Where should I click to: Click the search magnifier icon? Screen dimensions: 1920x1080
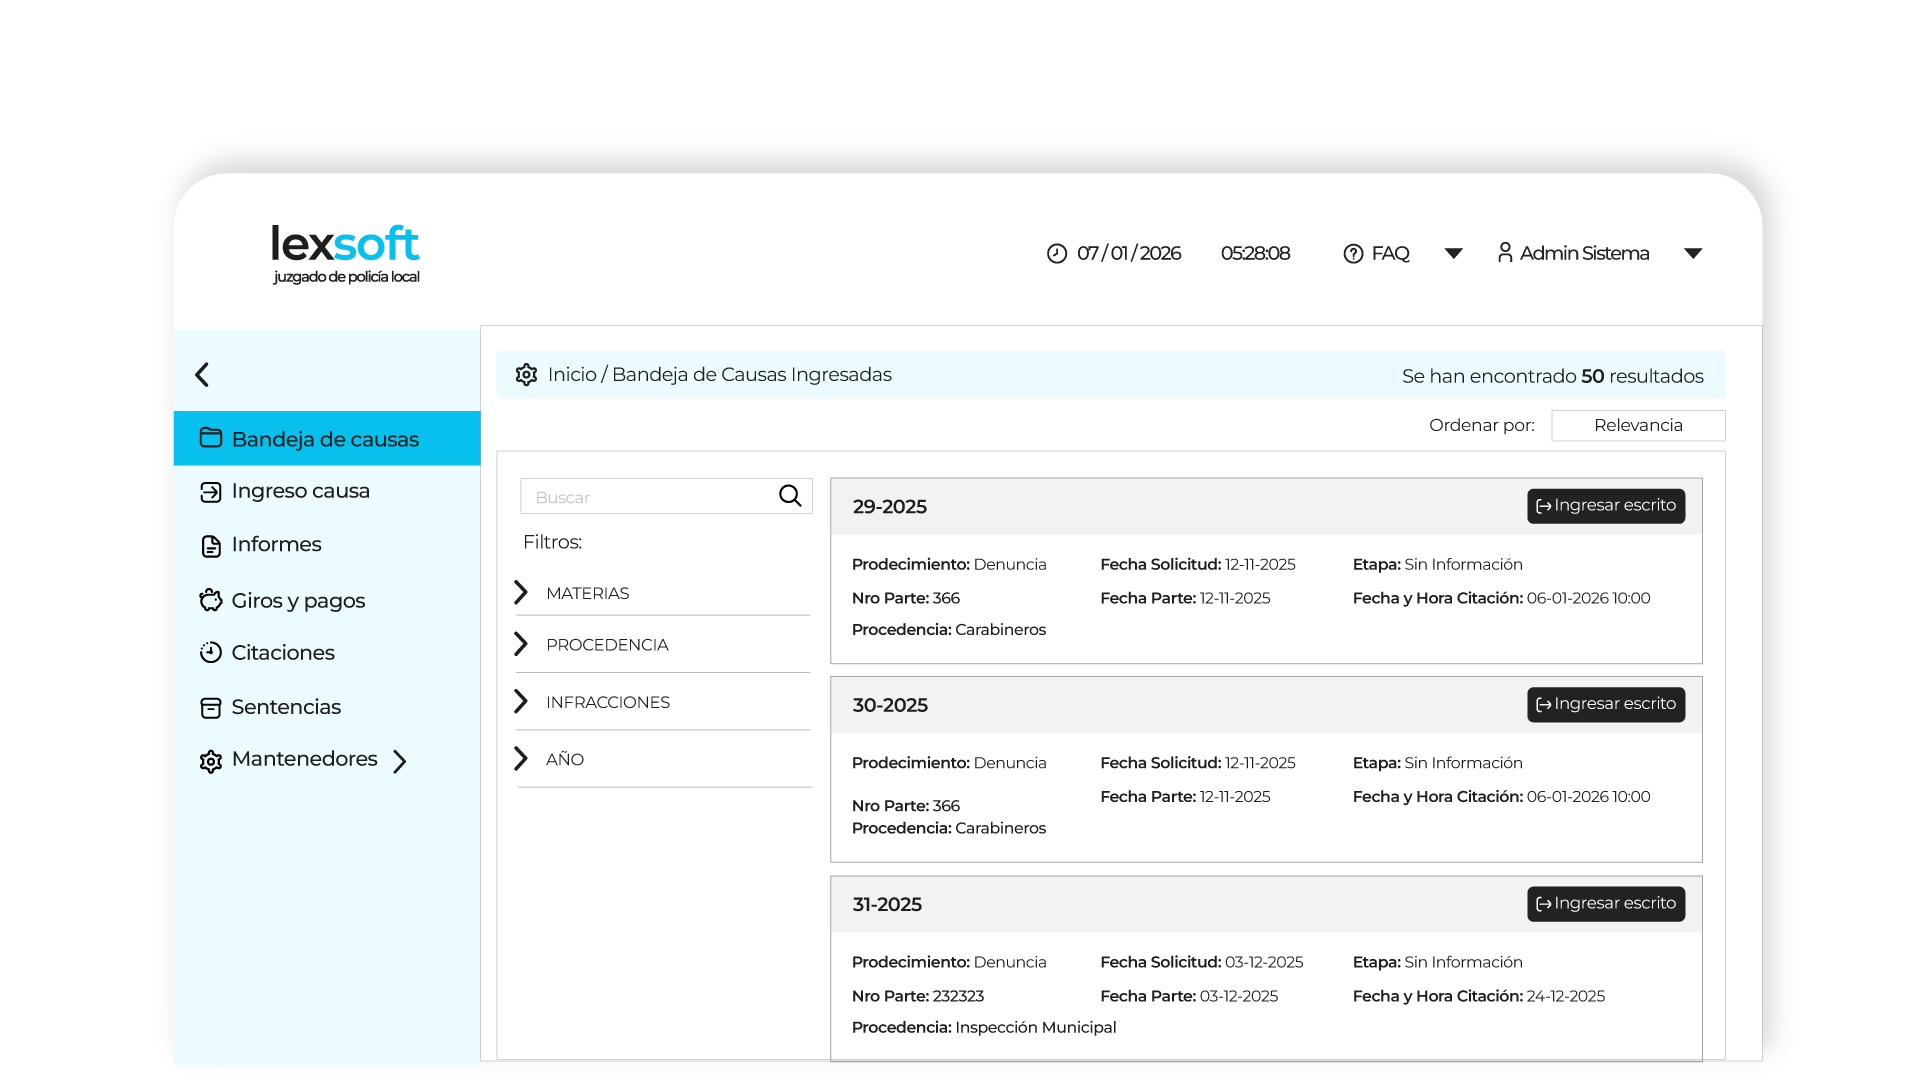790,496
